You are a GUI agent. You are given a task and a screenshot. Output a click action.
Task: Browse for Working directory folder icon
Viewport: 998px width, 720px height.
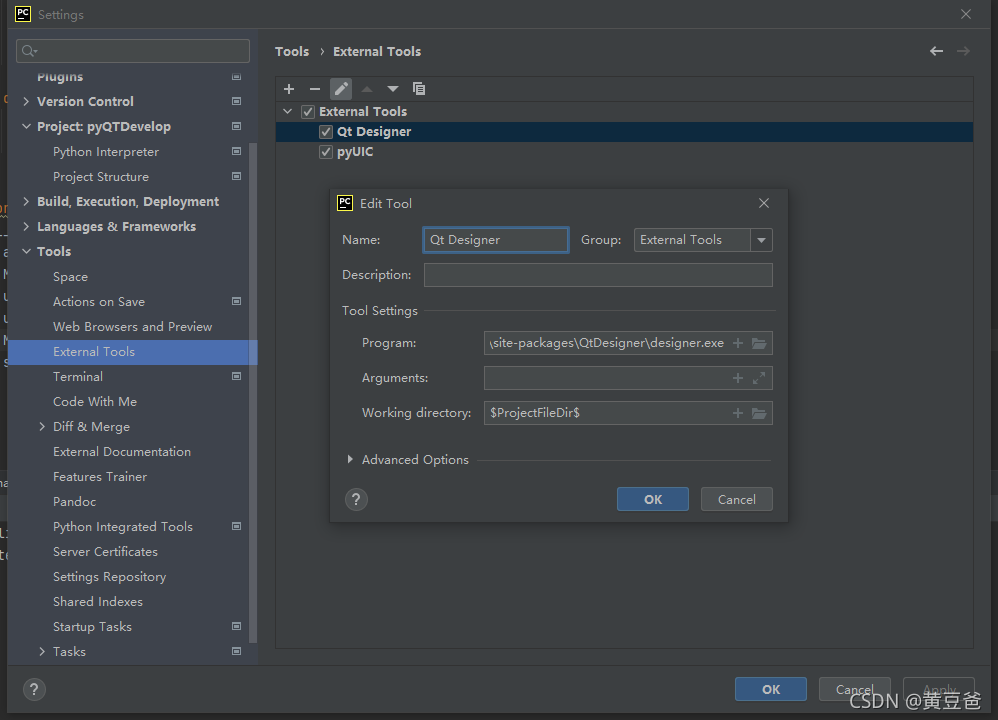(x=759, y=413)
